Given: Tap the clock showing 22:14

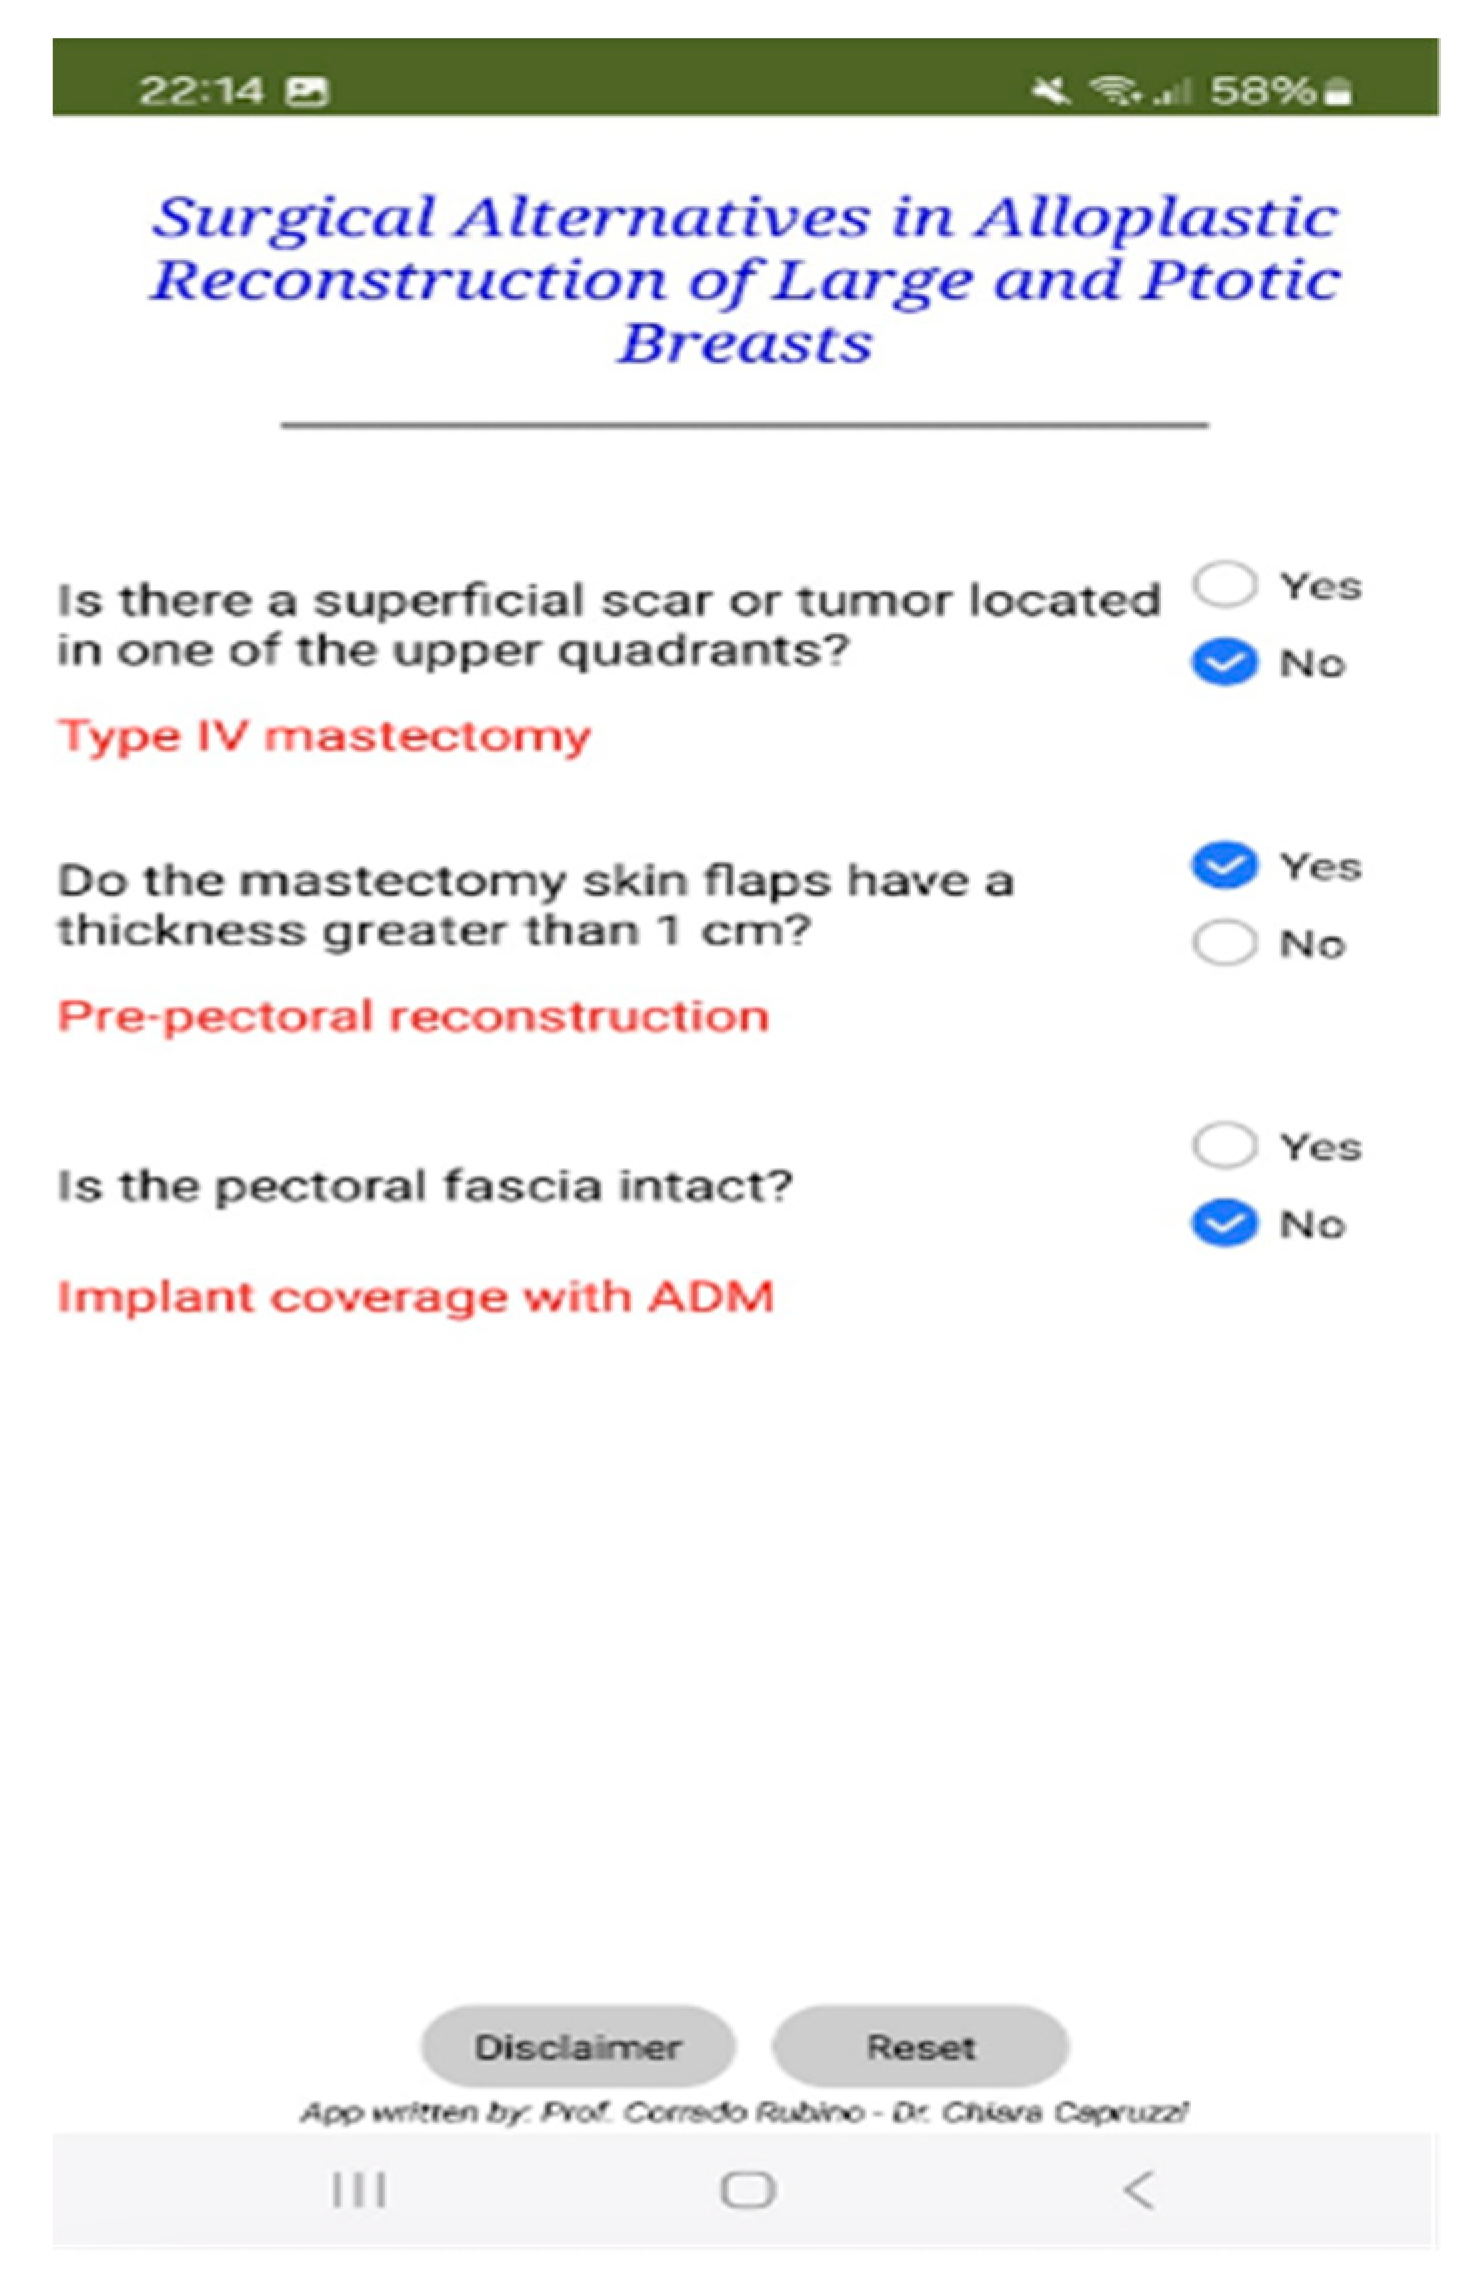Looking at the screenshot, I should 201,91.
